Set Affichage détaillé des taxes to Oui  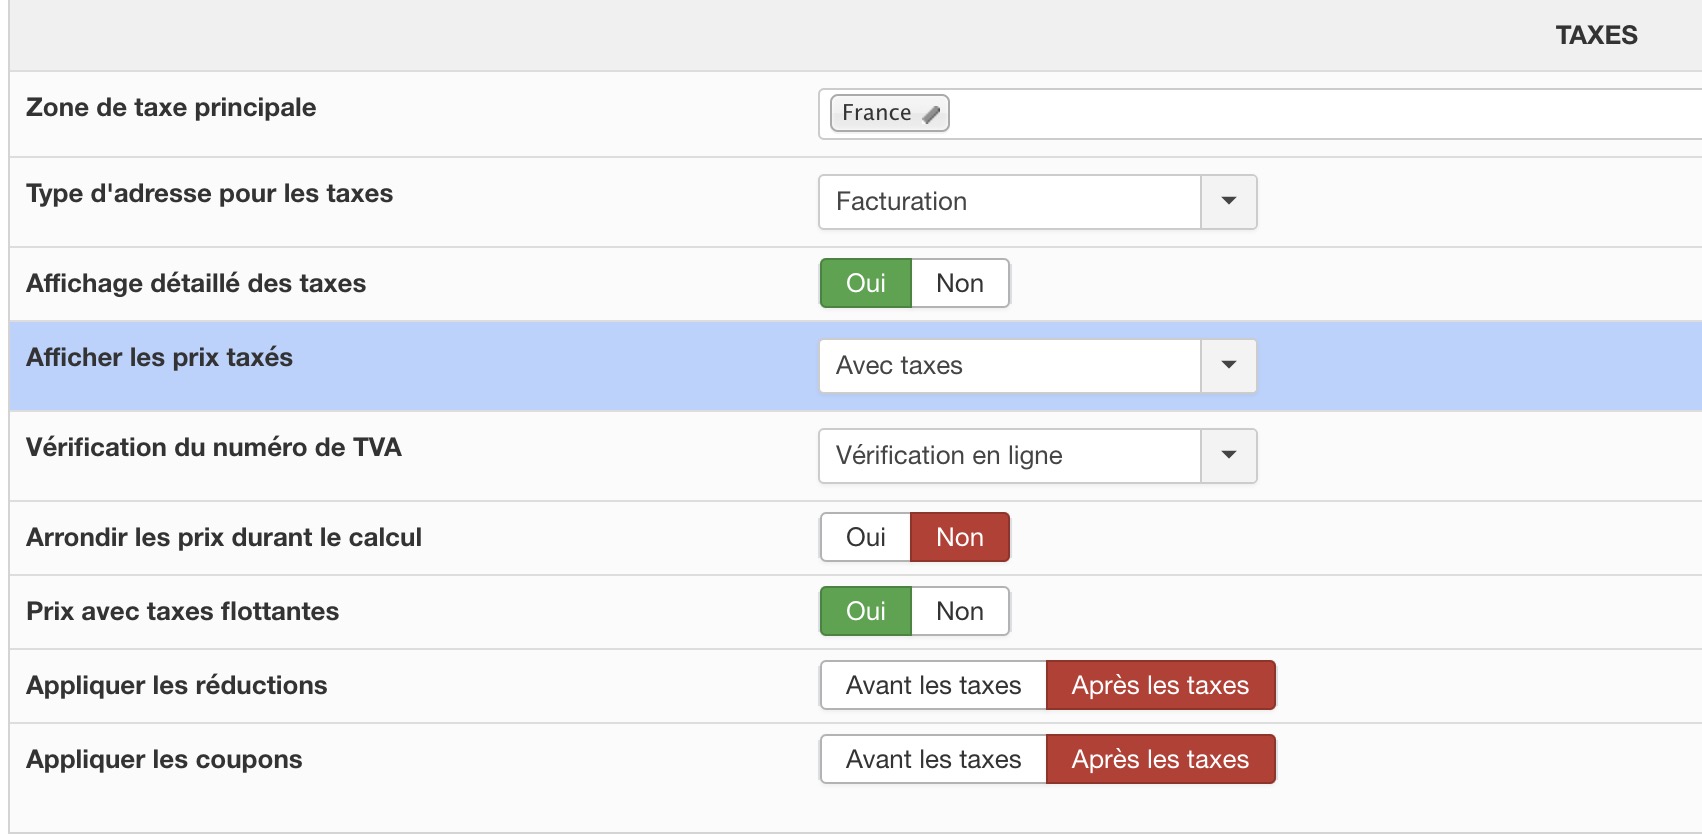tap(866, 284)
